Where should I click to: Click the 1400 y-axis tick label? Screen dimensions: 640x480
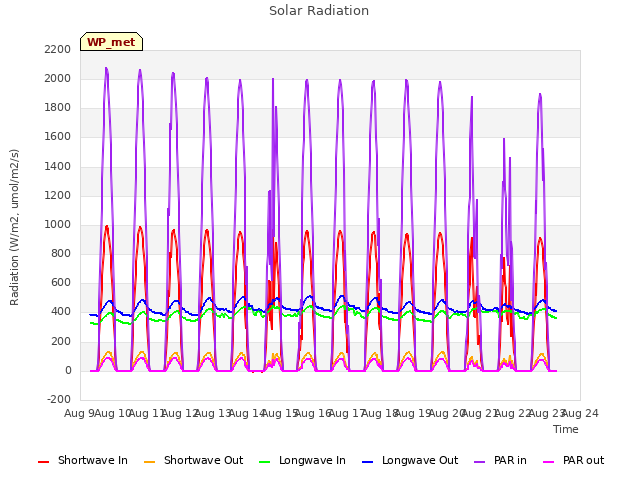coord(58,166)
